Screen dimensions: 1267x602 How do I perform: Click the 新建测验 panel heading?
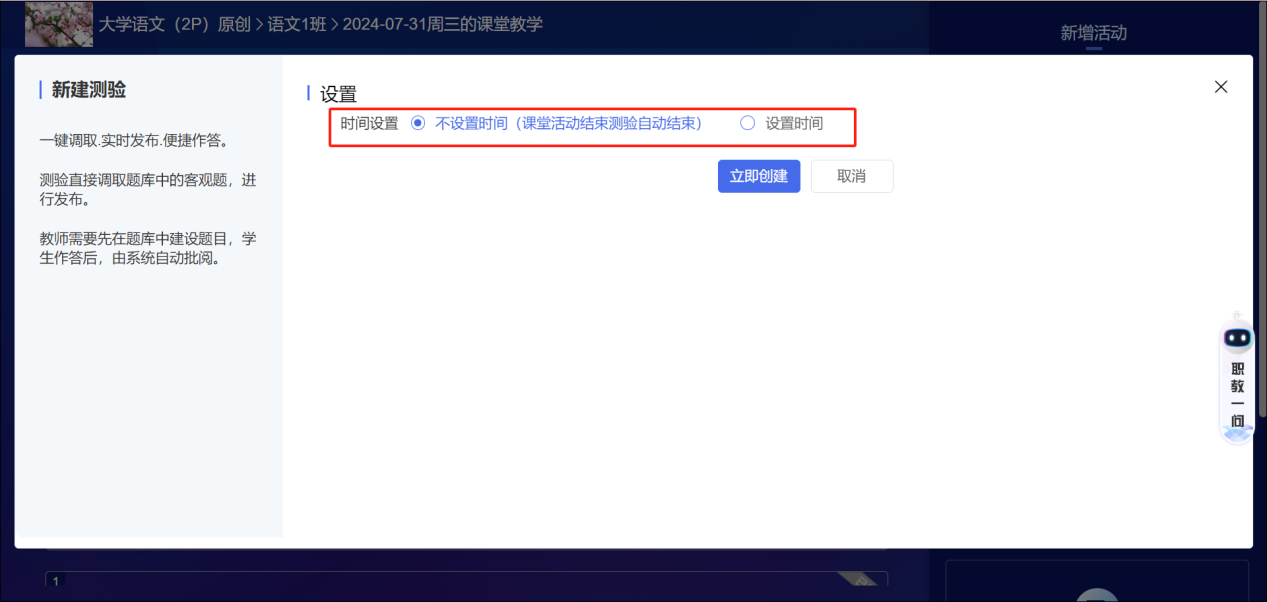(88, 90)
